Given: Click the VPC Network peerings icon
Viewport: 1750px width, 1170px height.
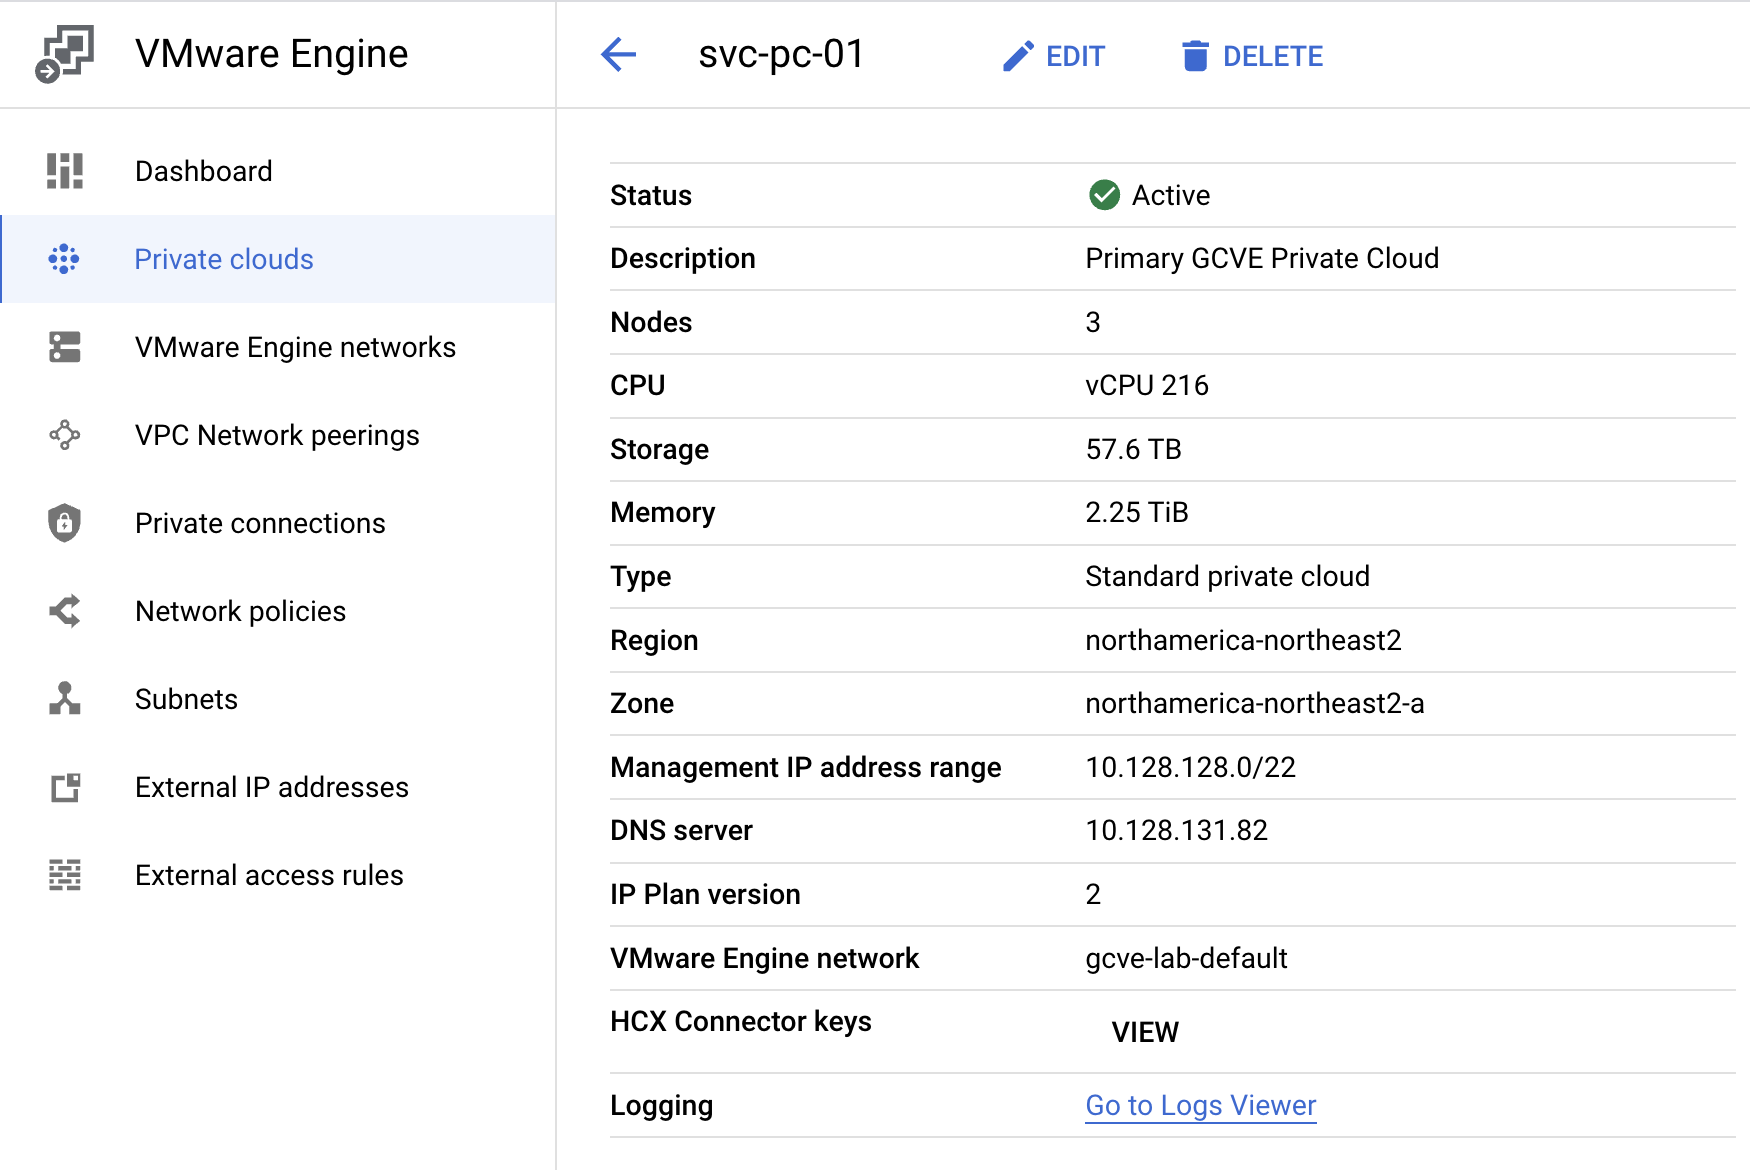Looking at the screenshot, I should 65,435.
